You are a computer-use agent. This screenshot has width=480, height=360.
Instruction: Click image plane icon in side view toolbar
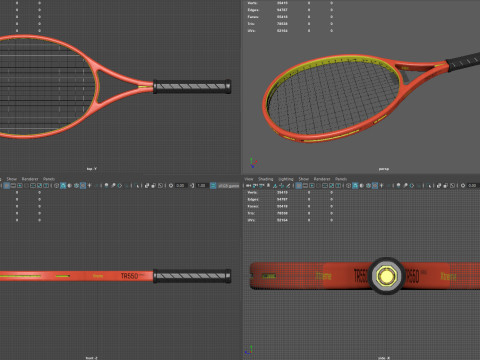[275, 185]
